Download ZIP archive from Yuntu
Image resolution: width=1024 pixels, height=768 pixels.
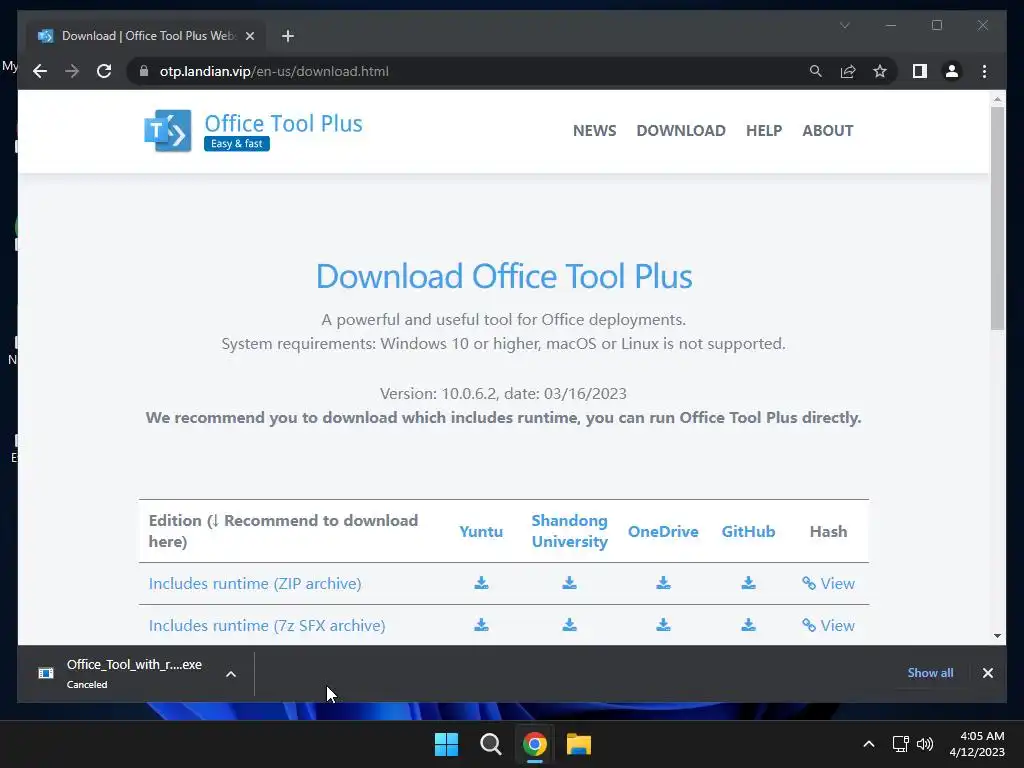click(481, 583)
